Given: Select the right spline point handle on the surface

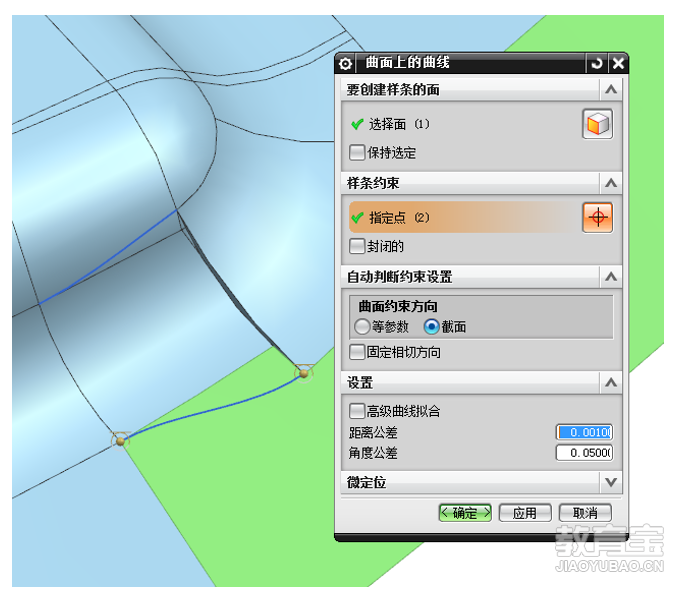Looking at the screenshot, I should [x=304, y=373].
